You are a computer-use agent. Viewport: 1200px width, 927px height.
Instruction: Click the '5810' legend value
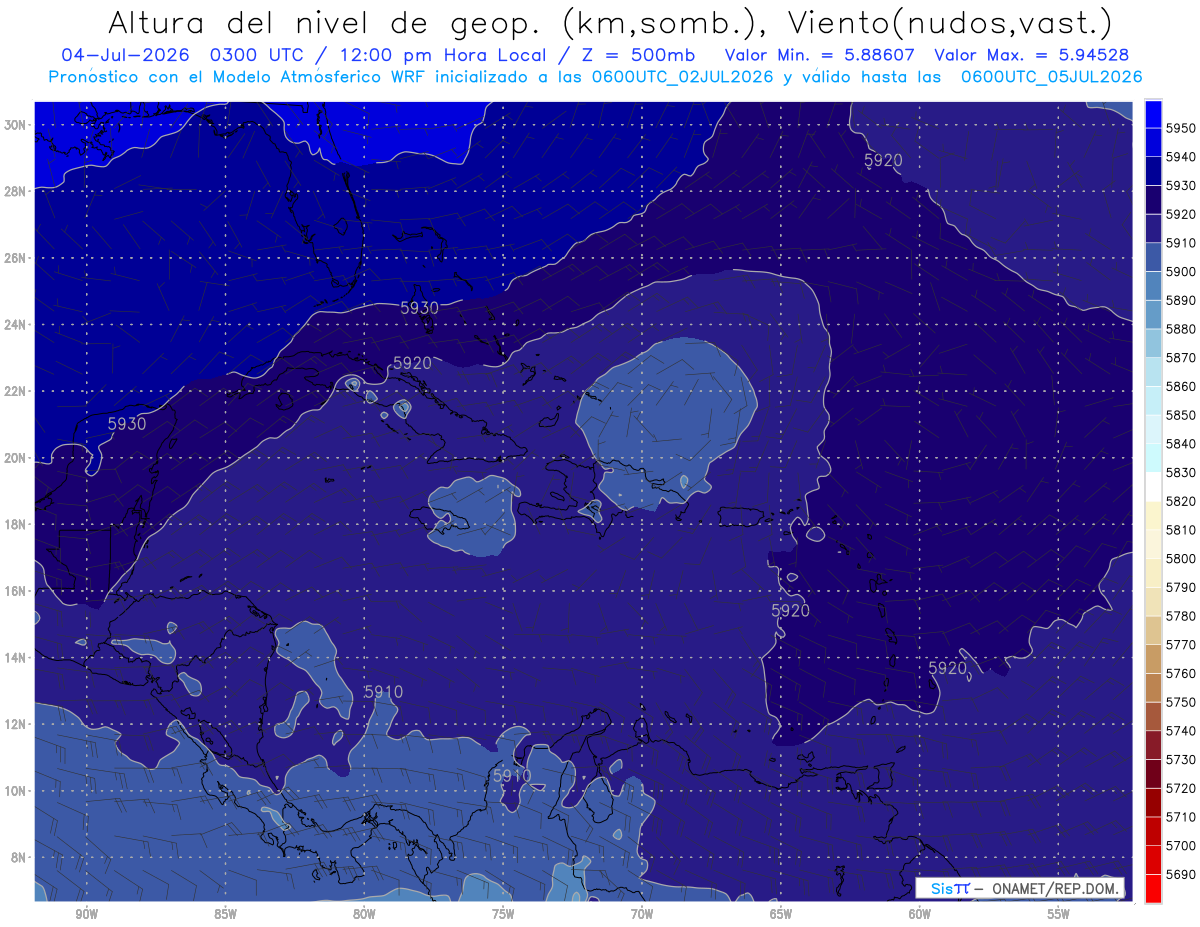1181,530
